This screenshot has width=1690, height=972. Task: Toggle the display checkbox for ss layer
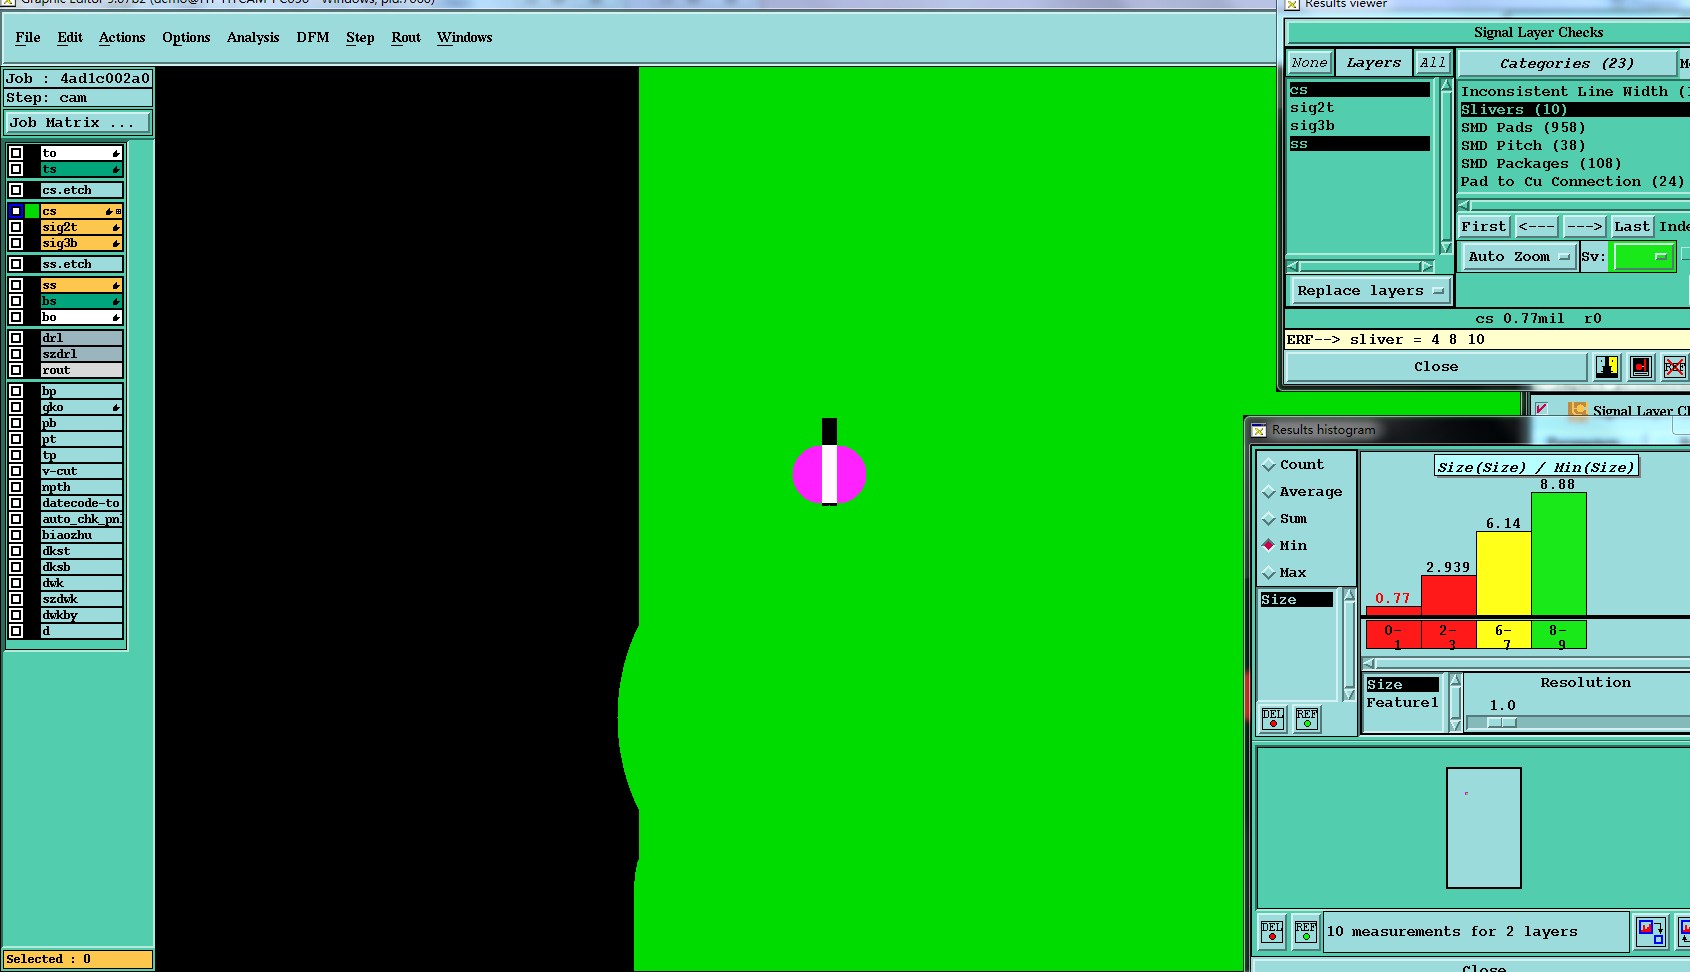16,285
